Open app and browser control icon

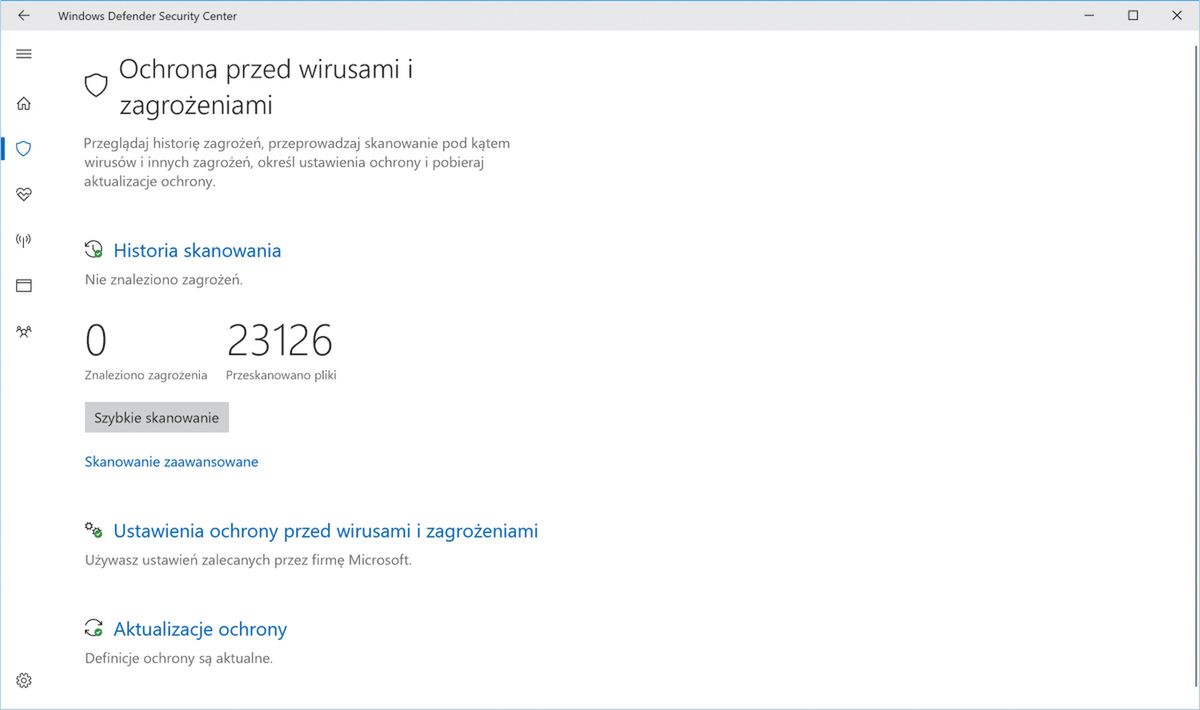(24, 286)
